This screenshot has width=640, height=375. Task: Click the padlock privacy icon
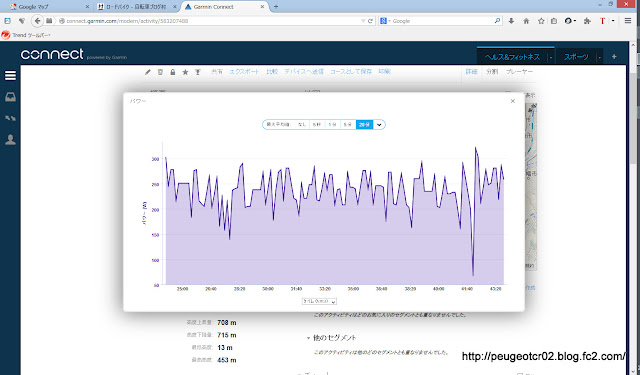pyautogui.click(x=173, y=72)
